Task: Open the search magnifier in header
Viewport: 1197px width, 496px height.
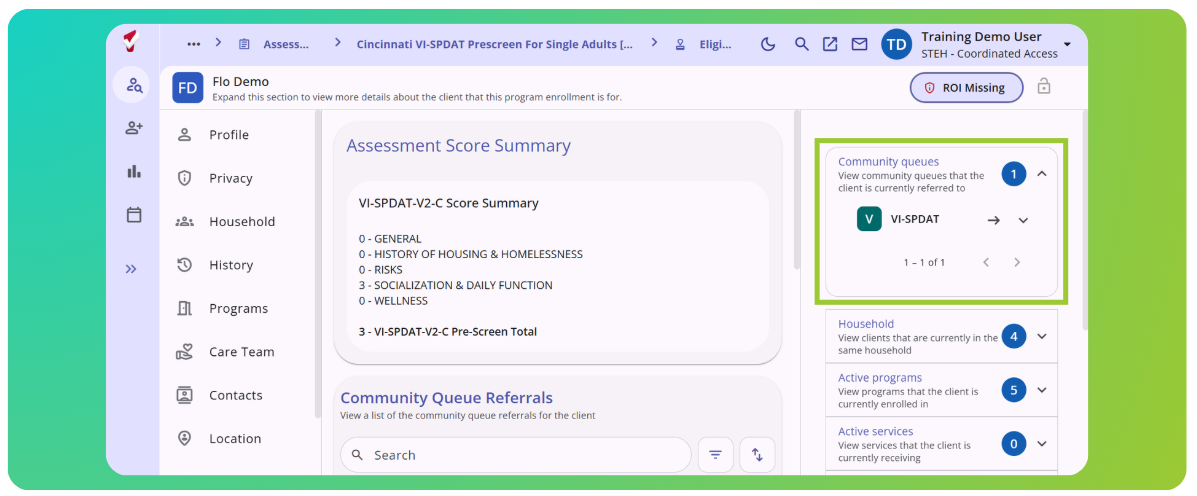Action: click(801, 44)
